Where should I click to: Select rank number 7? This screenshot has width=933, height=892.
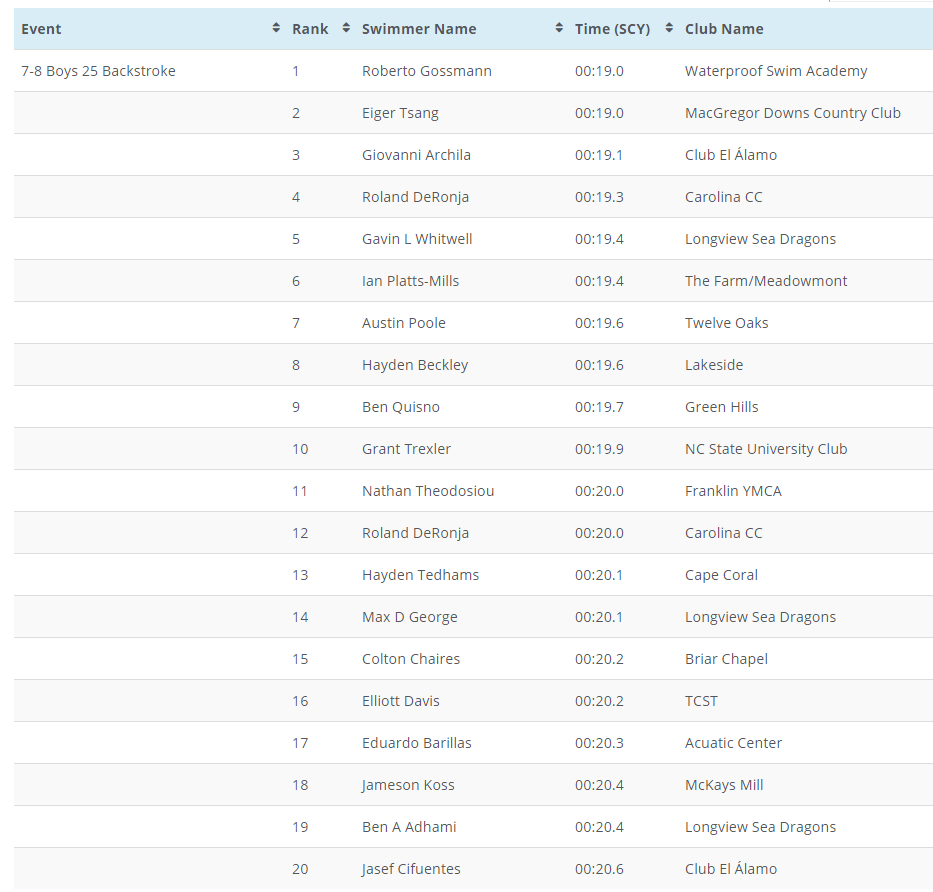296,323
